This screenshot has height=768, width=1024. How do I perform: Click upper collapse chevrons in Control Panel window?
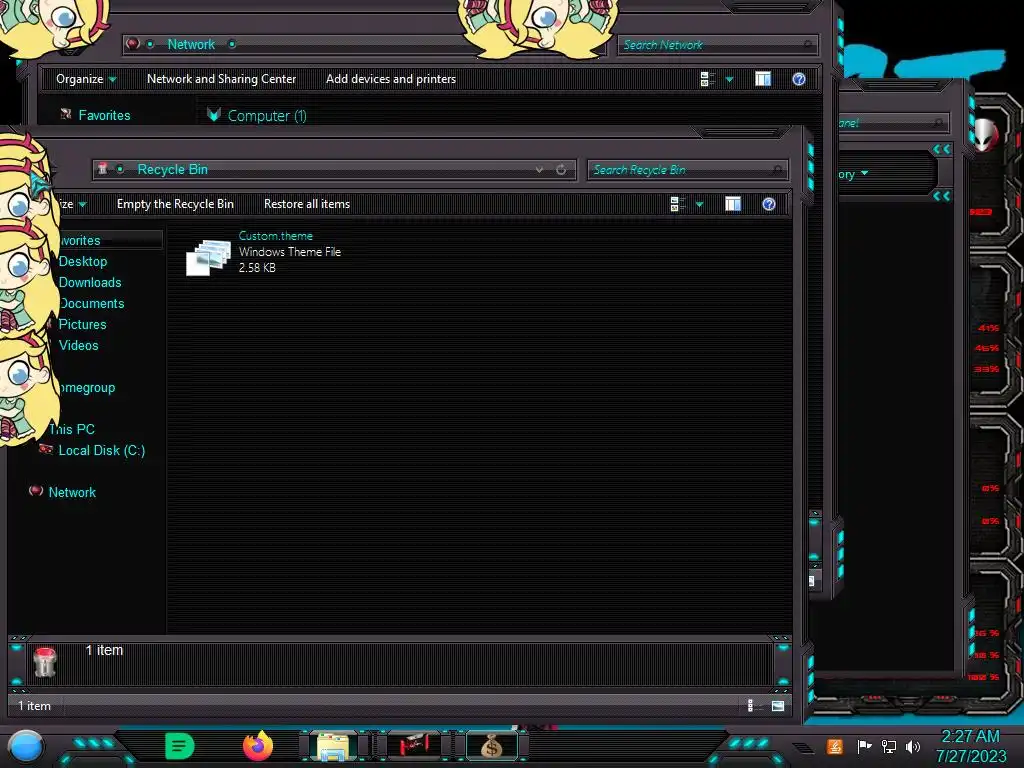[941, 150]
